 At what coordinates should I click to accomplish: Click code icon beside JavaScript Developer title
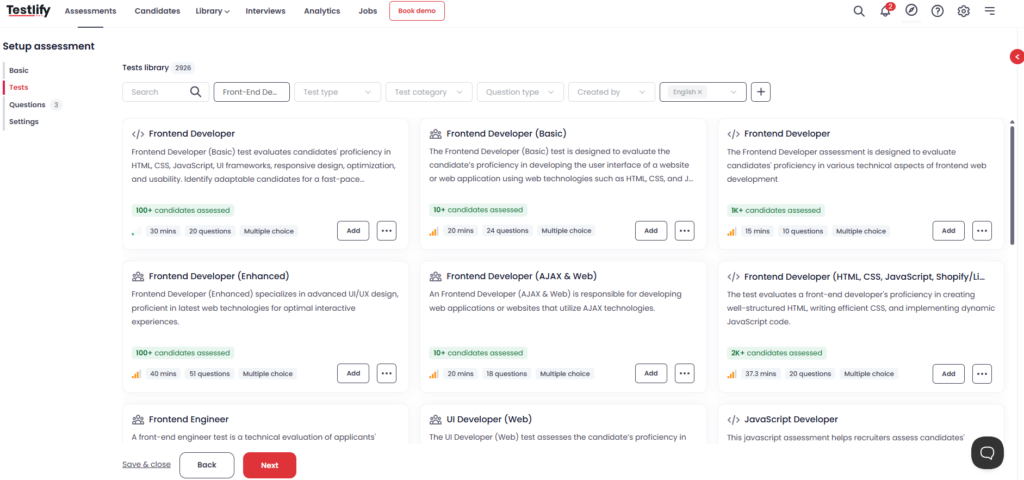[x=733, y=419]
